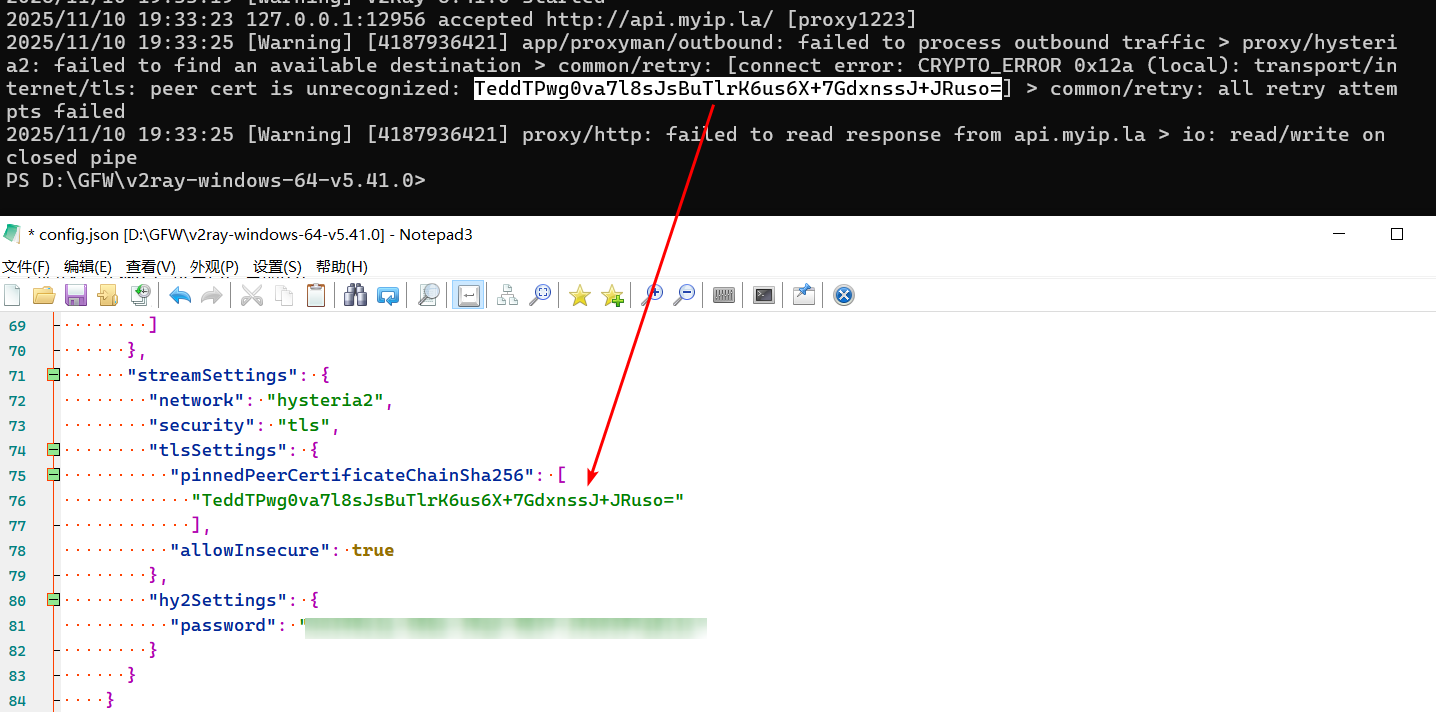Collapse the streamSettings fold on line 71
Screen dimensions: 1436x712
(x=53, y=375)
